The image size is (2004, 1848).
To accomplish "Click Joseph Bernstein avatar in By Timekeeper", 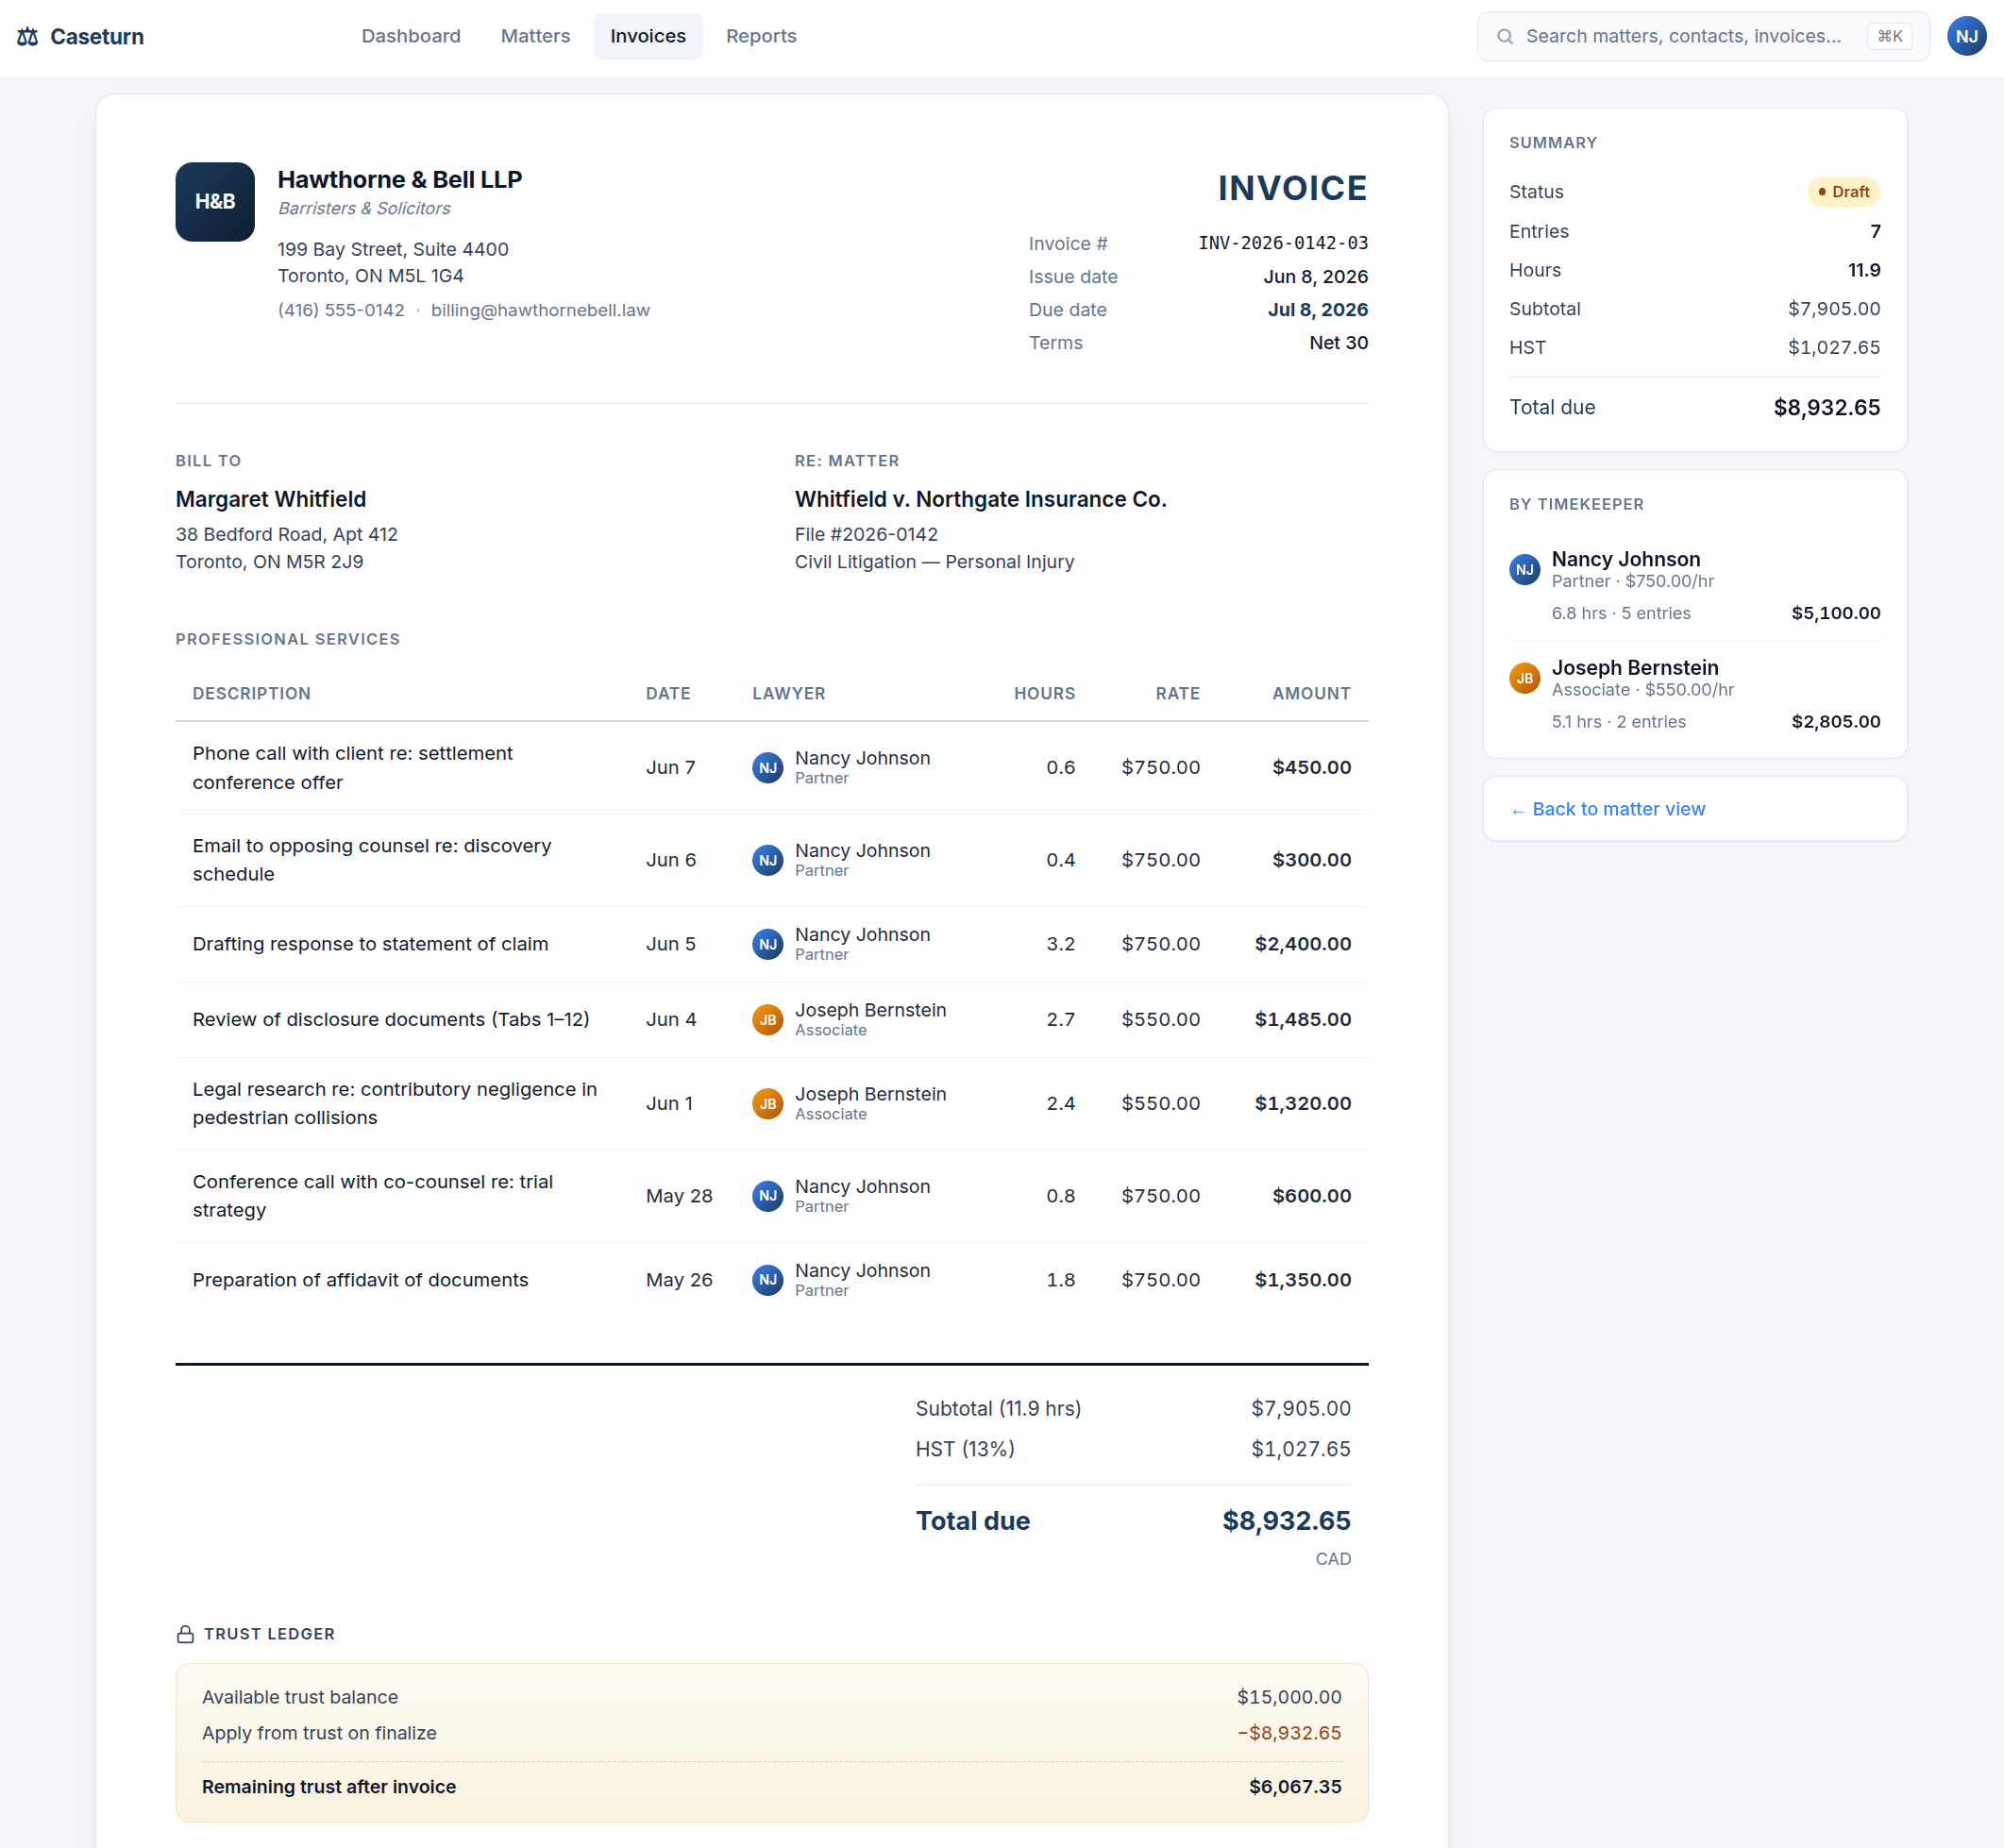I will click(x=1524, y=678).
